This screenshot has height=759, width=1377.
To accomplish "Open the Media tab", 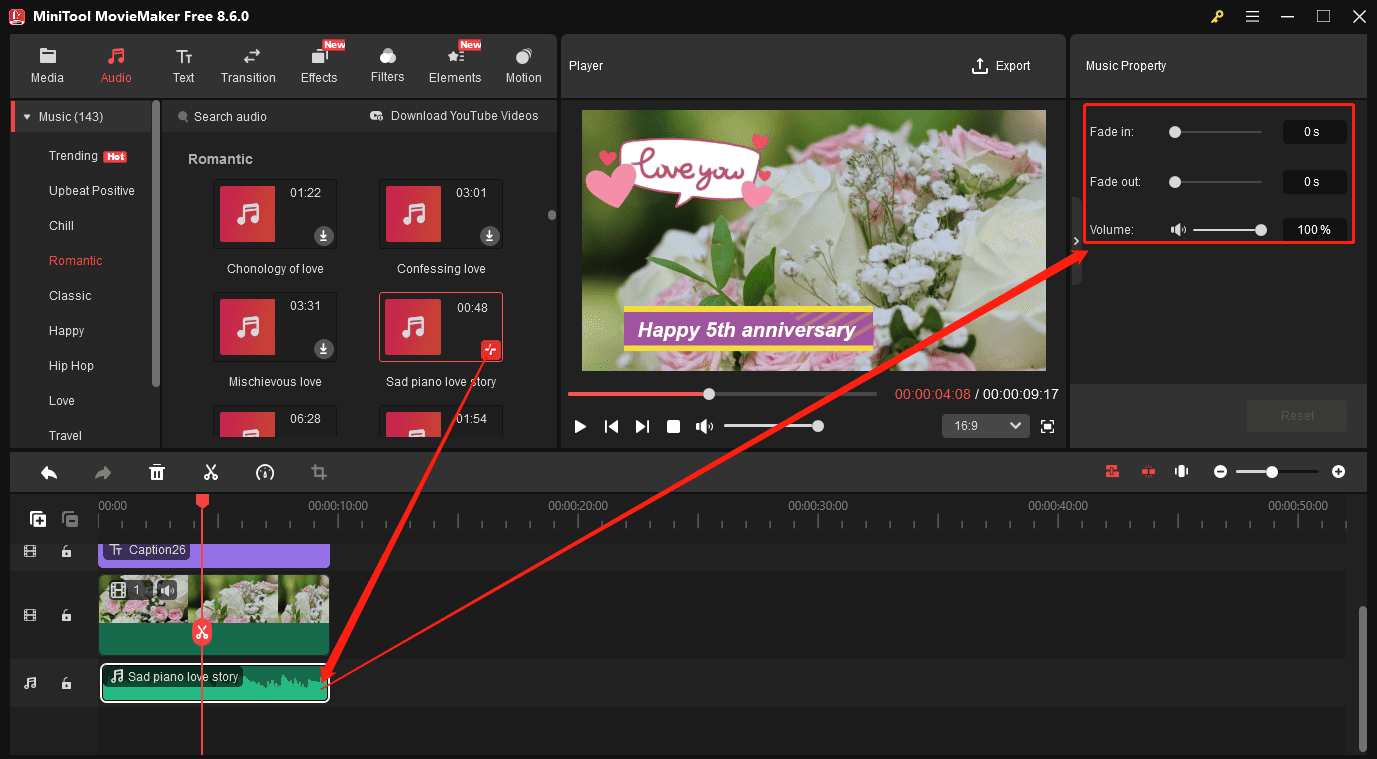I will click(47, 66).
